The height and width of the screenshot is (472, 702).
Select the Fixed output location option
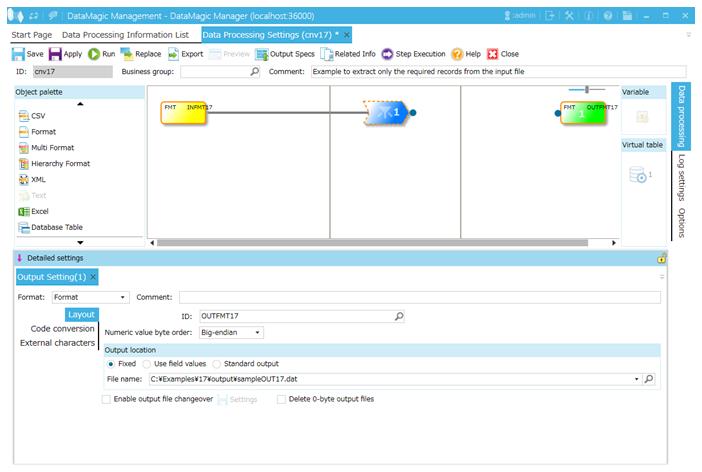[111, 364]
